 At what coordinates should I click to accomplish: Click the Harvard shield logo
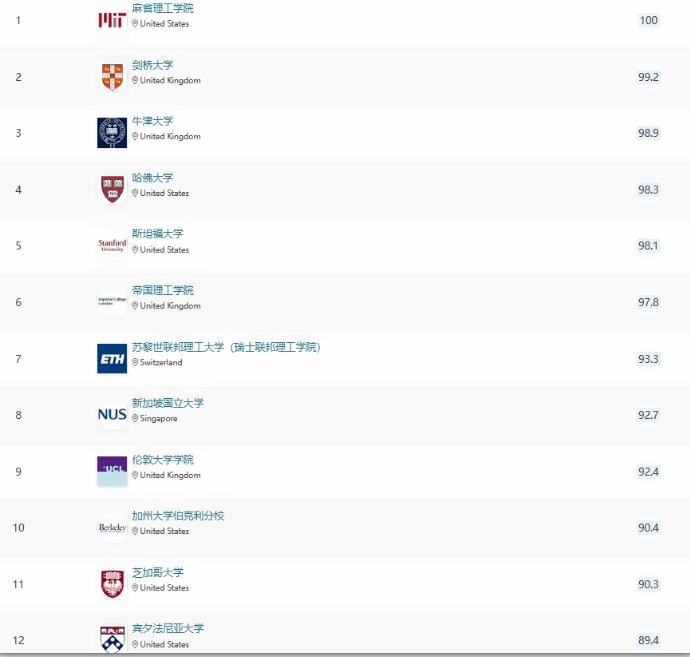click(x=112, y=190)
